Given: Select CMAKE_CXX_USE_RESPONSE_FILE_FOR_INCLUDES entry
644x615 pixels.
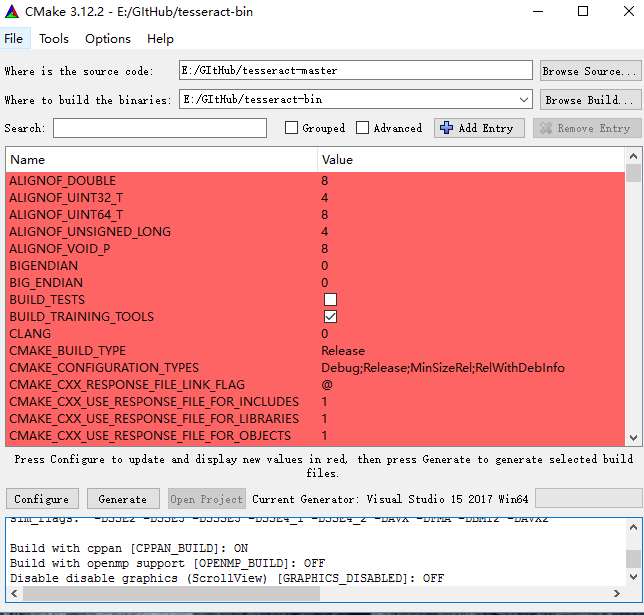Looking at the screenshot, I should click(x=154, y=402).
